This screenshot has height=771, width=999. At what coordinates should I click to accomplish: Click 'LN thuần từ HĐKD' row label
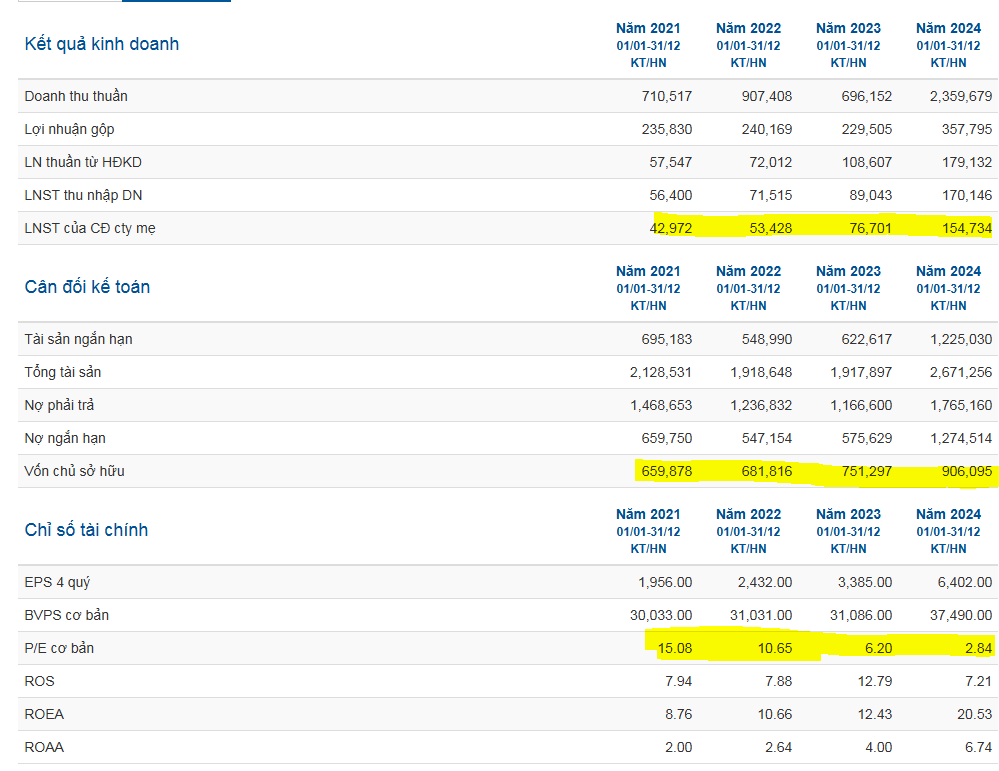point(83,162)
